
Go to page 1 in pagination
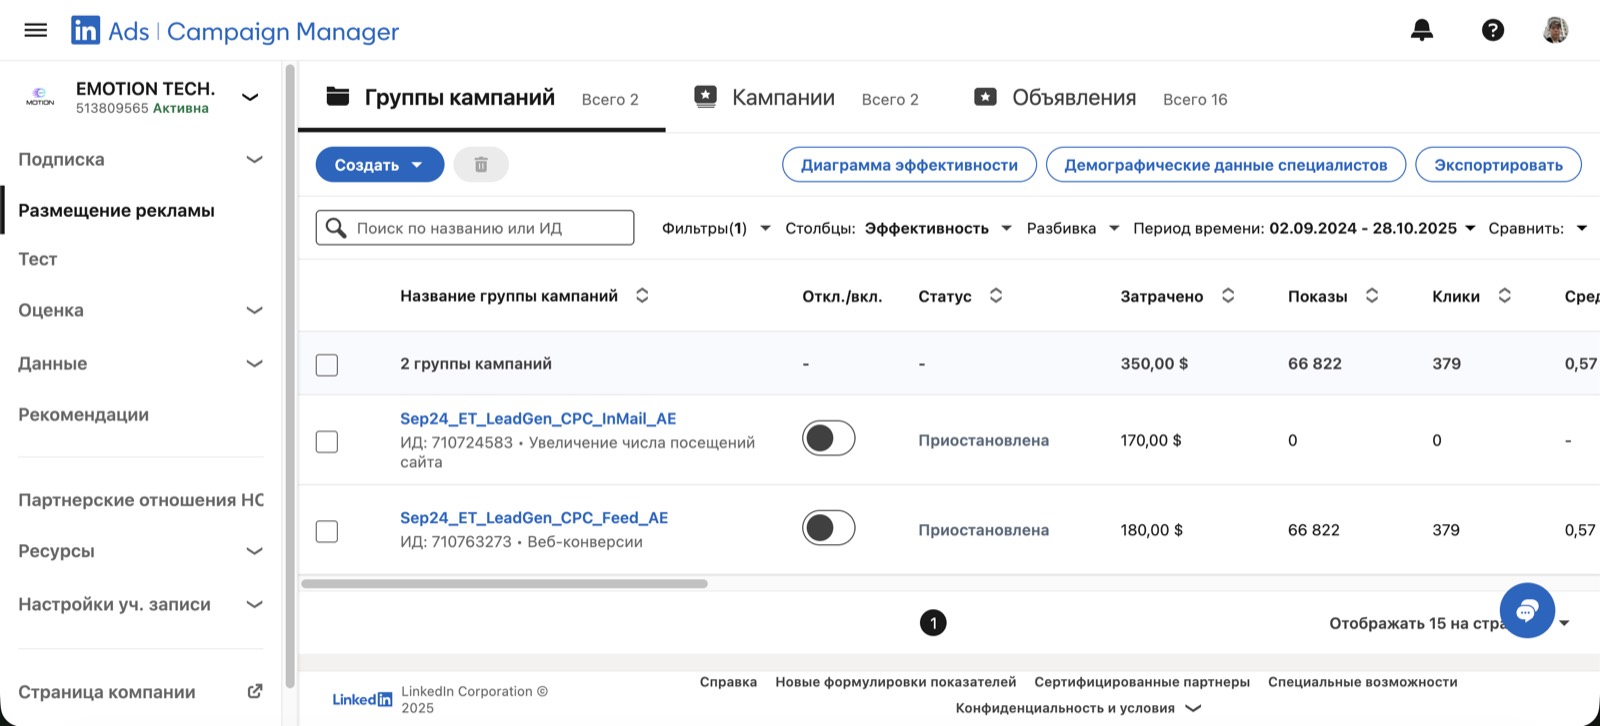click(933, 623)
